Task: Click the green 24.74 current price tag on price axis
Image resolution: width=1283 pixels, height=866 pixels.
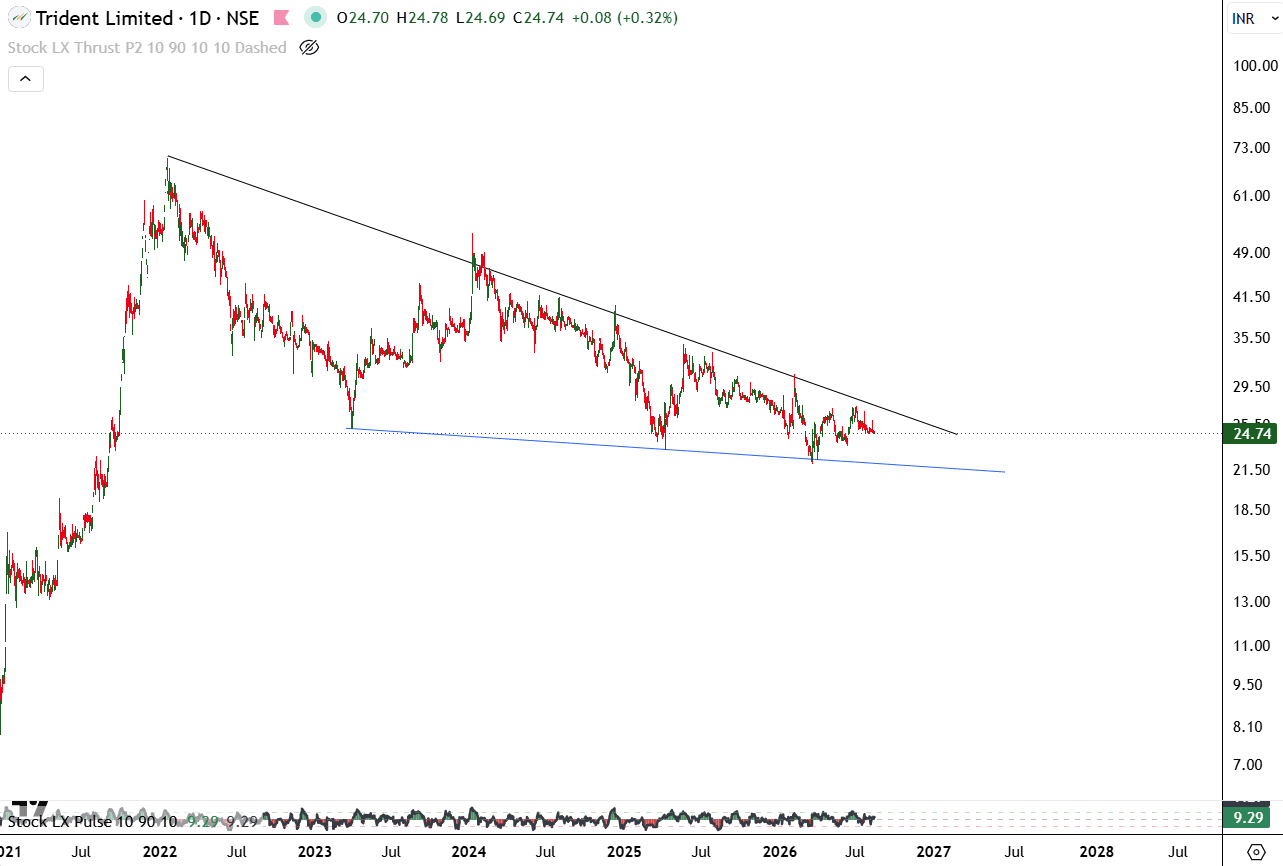Action: click(1250, 433)
